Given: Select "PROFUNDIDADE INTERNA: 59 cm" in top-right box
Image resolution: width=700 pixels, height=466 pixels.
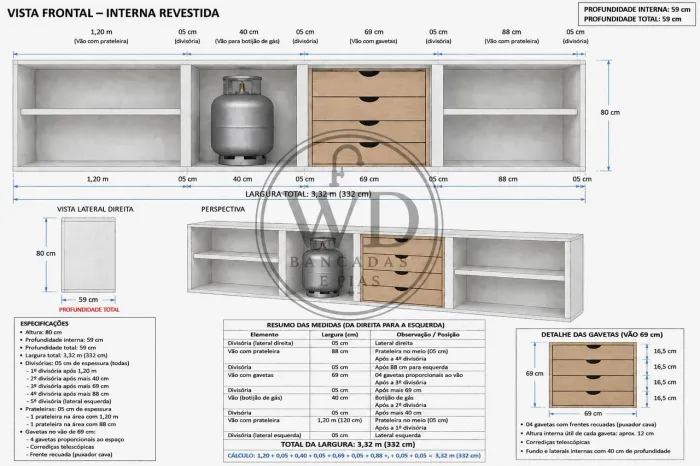Looking at the screenshot, I should click(x=637, y=9).
